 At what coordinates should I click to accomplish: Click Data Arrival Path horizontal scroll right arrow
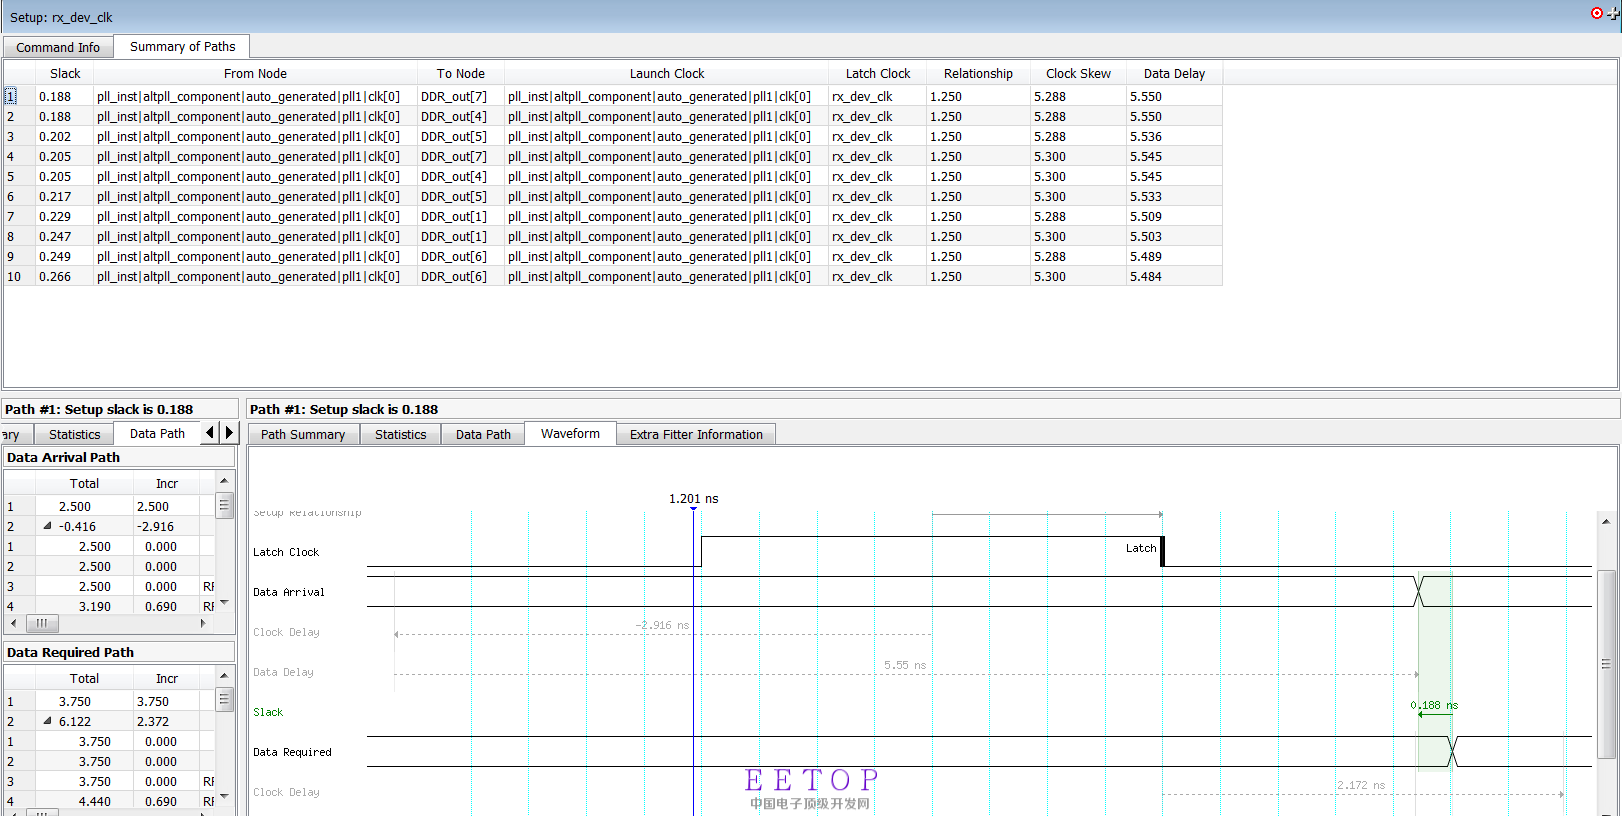(203, 623)
